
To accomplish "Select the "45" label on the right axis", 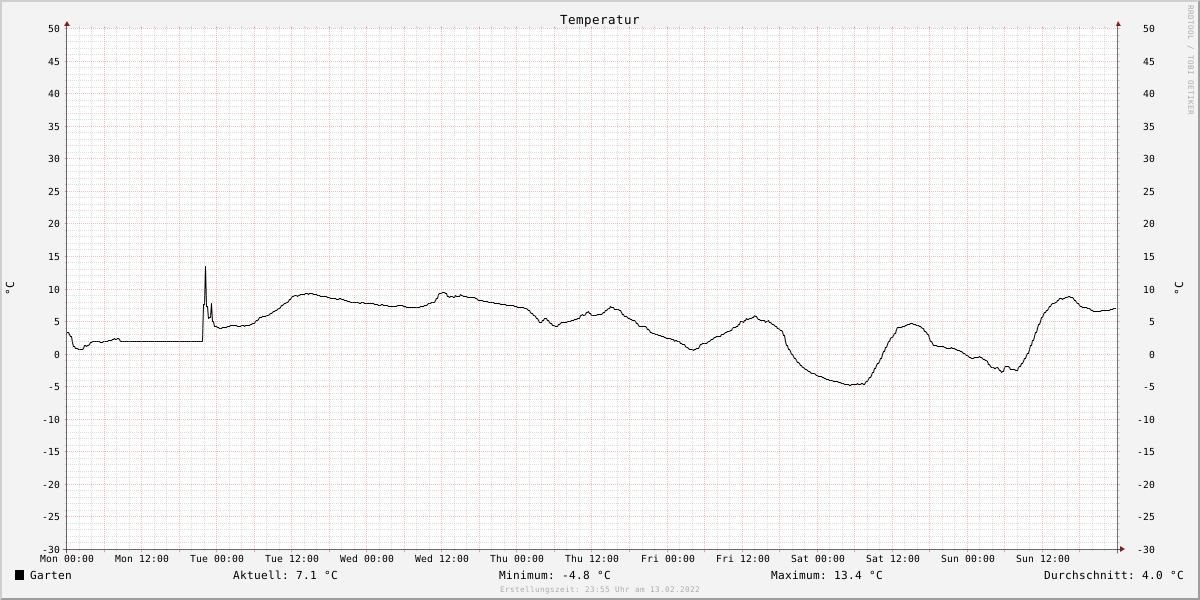I will [1149, 61].
